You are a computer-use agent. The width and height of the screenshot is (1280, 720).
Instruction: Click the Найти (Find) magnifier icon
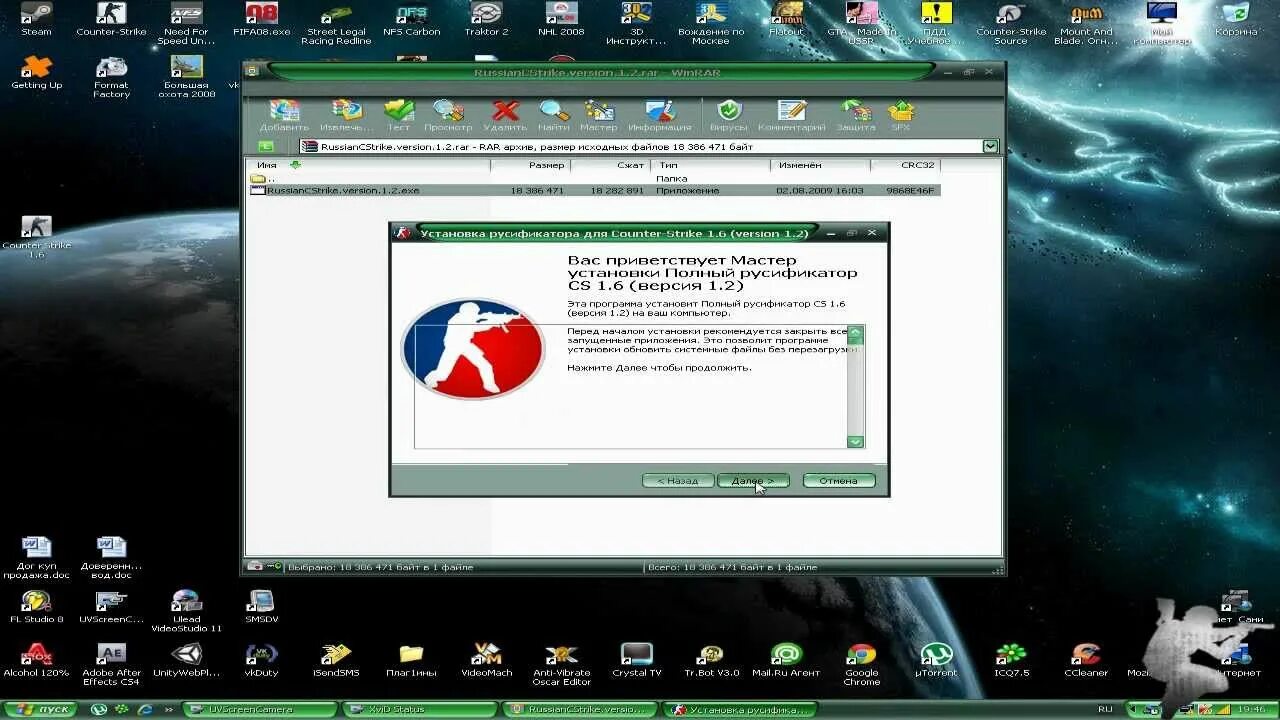tap(553, 115)
